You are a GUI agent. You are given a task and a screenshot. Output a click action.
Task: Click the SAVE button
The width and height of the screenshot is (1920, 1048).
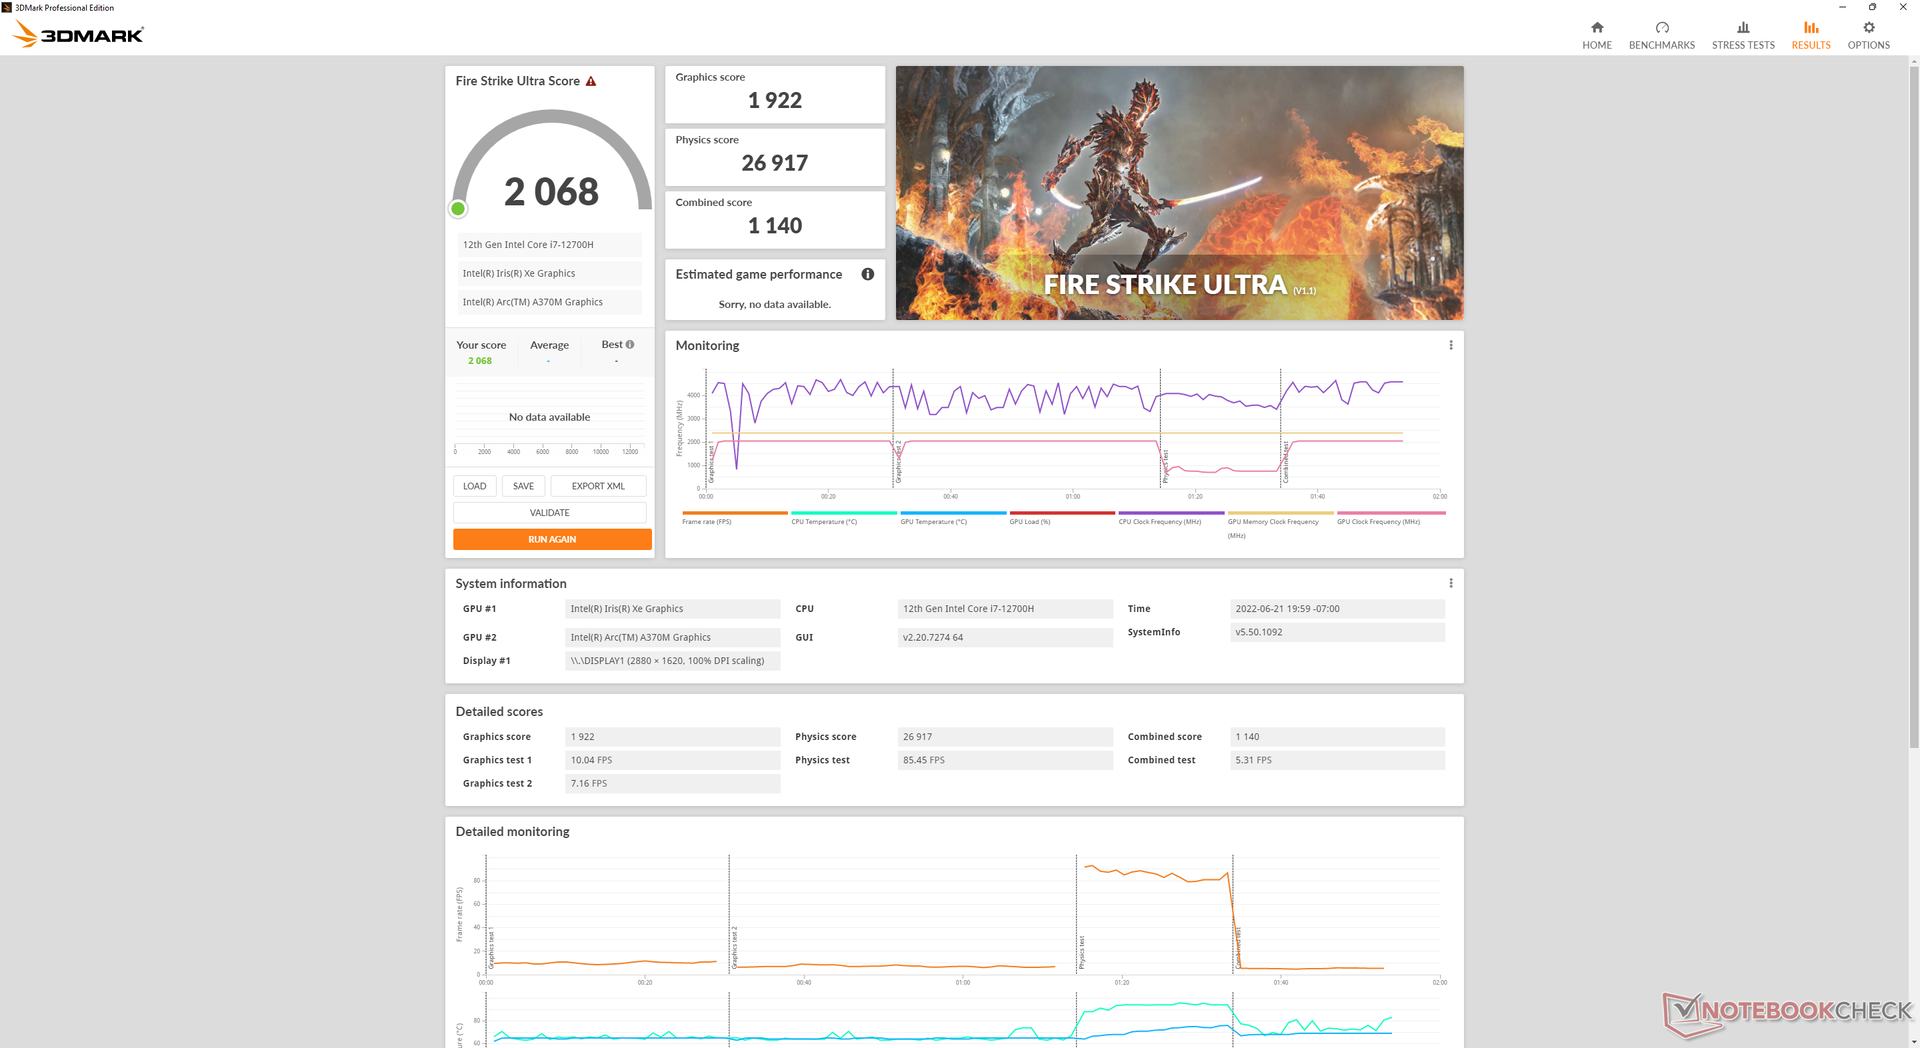pyautogui.click(x=523, y=486)
